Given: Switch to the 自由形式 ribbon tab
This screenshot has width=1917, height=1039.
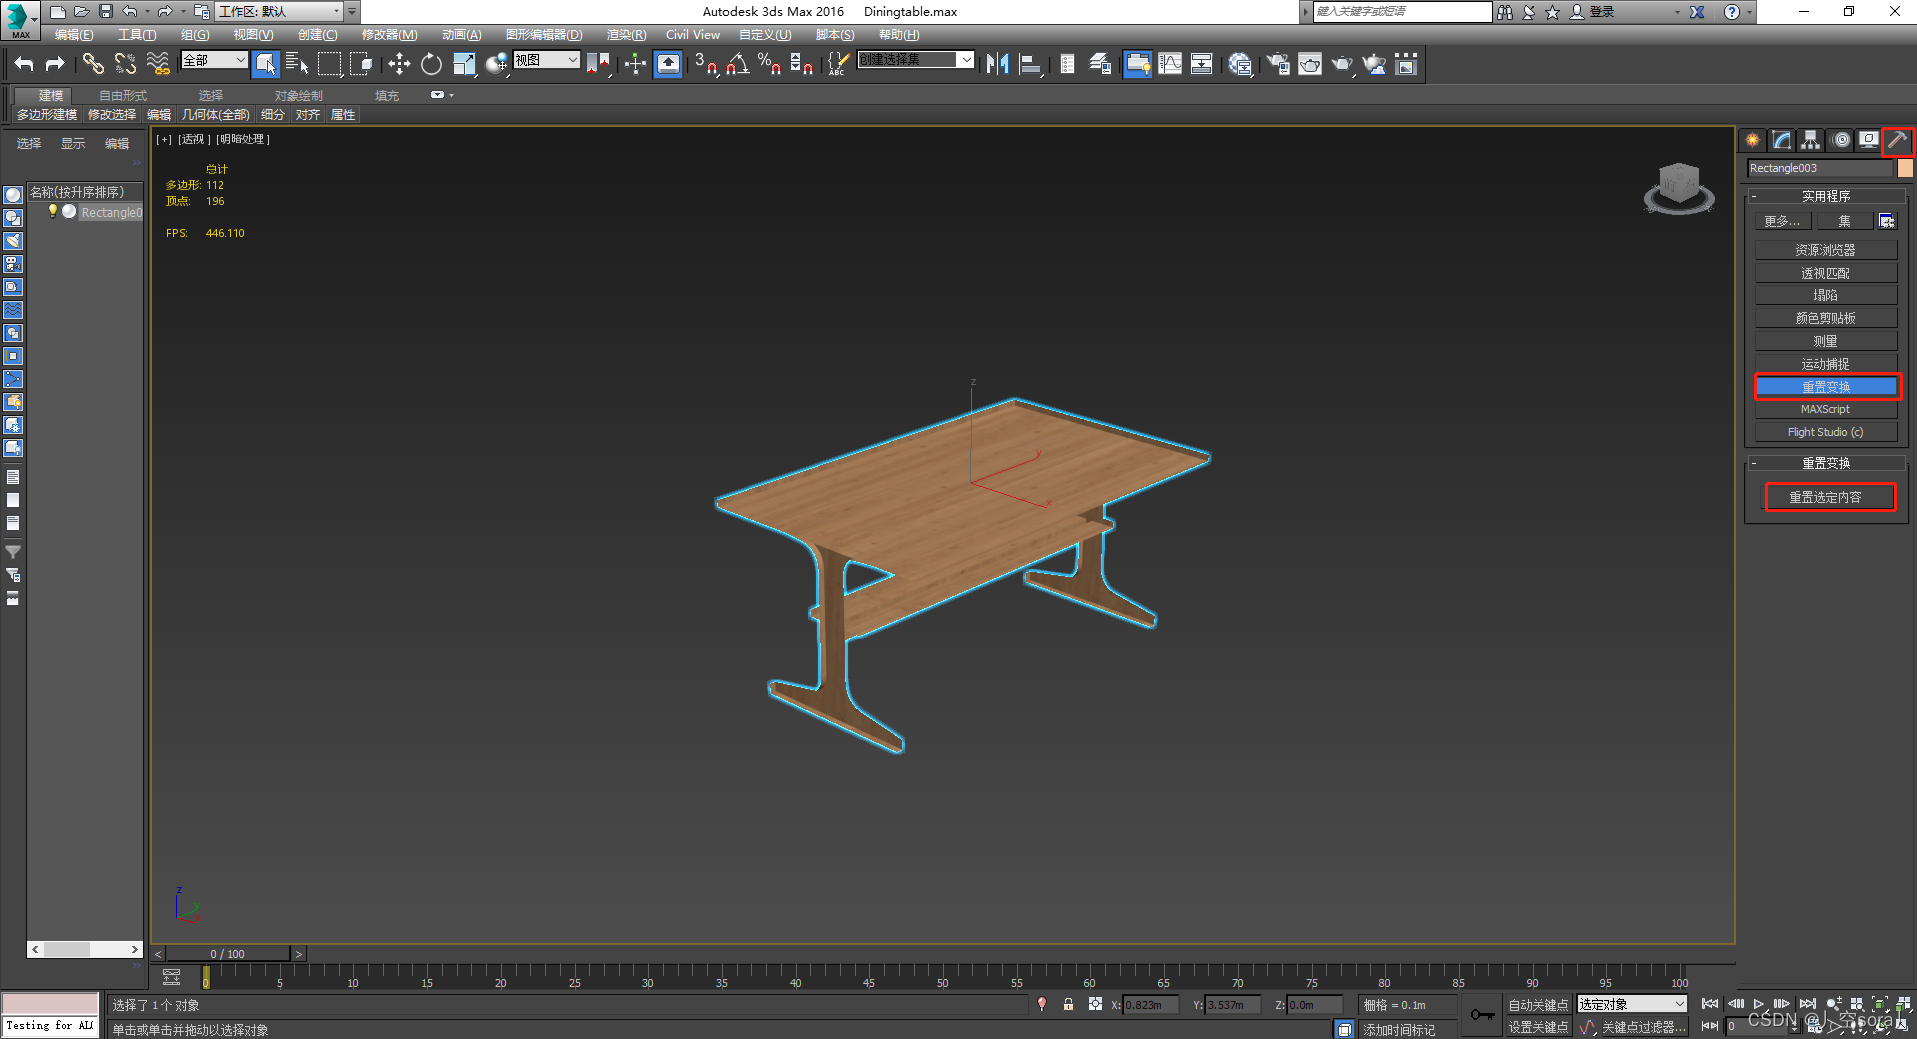Looking at the screenshot, I should point(122,95).
